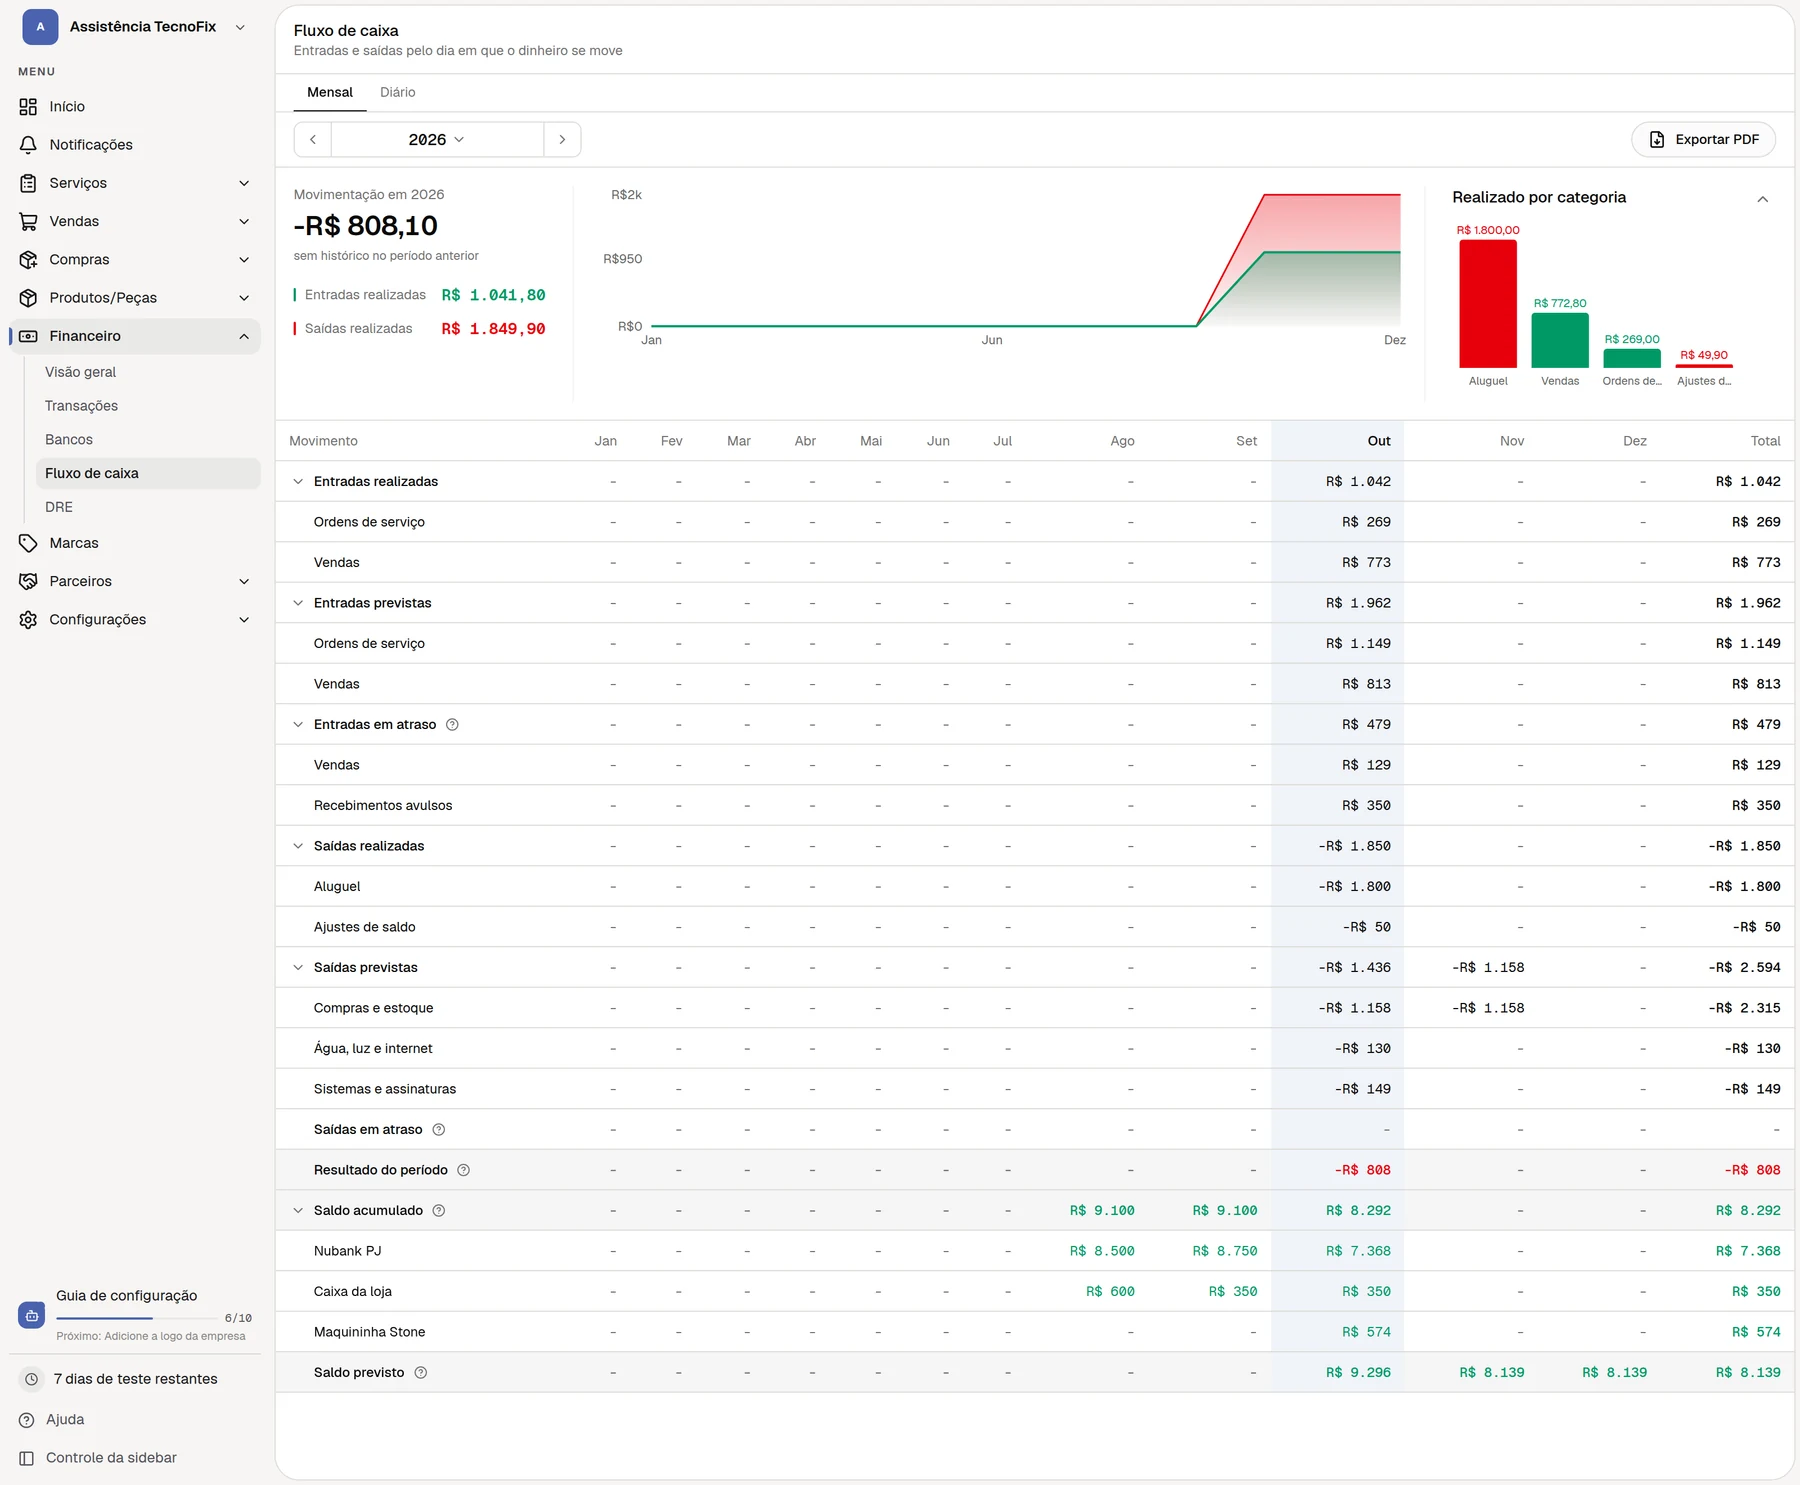The image size is (1800, 1485).
Task: Click the Produtos/Peças package icon
Action: tap(28, 298)
